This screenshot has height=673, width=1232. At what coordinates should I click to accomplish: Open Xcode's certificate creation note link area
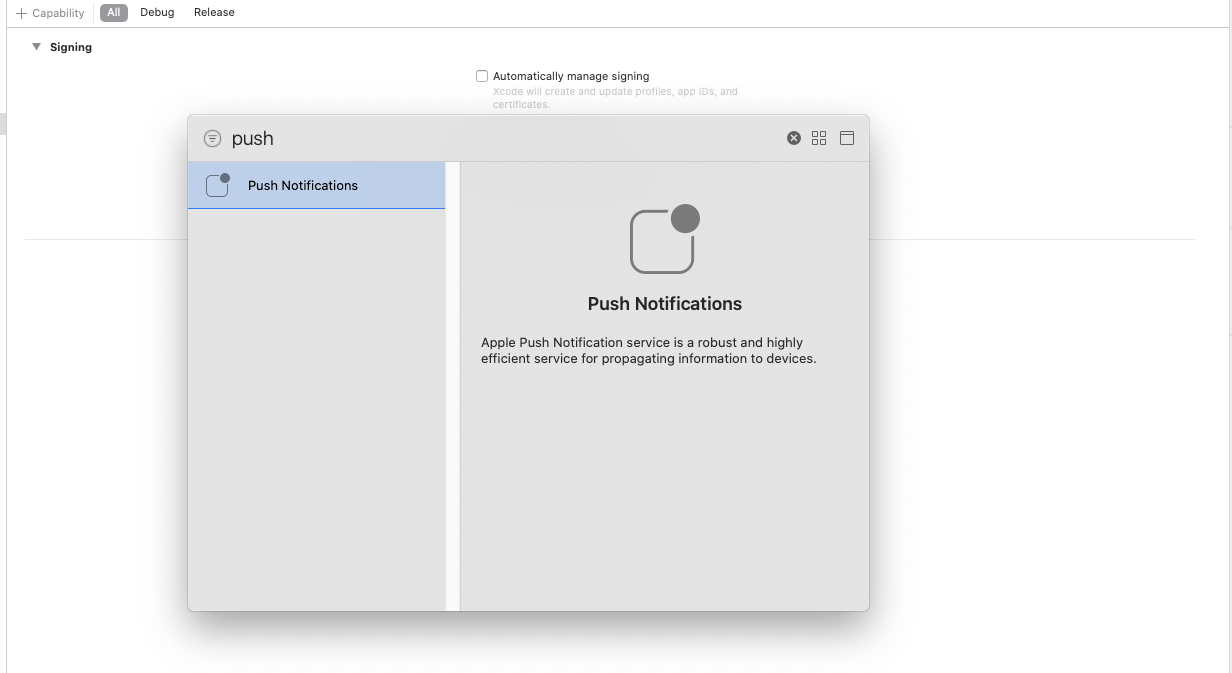click(x=615, y=97)
